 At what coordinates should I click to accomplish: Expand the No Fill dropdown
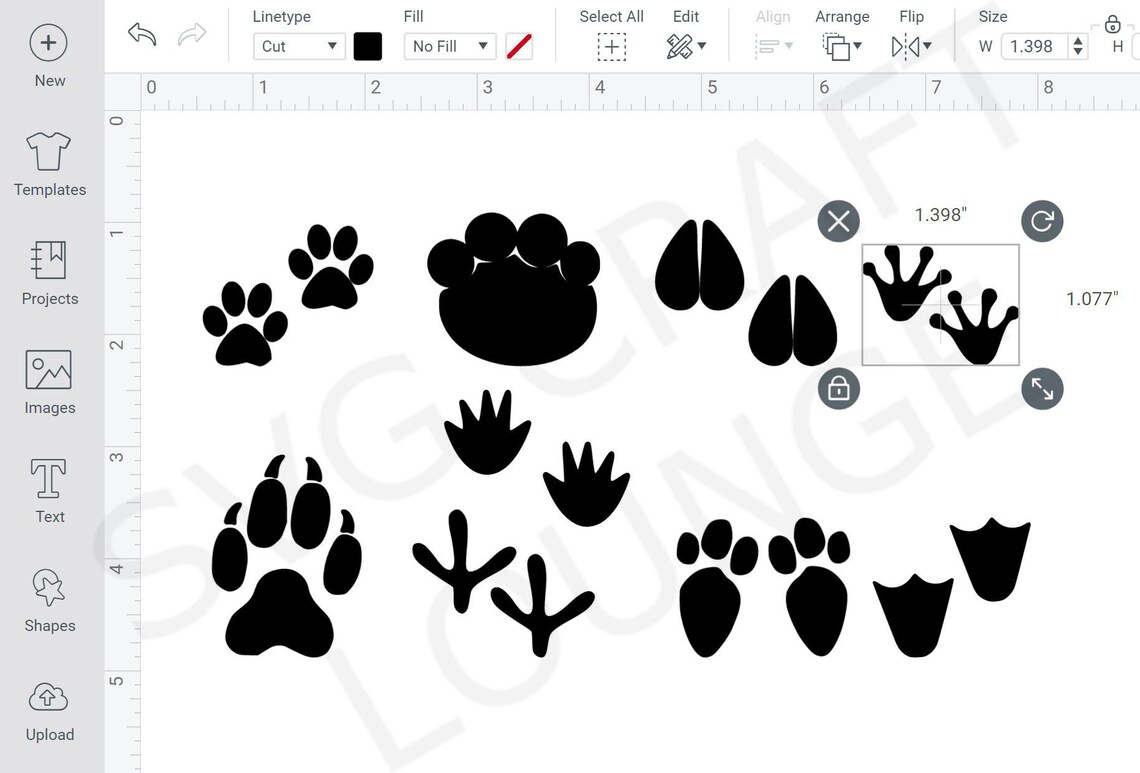coord(449,46)
